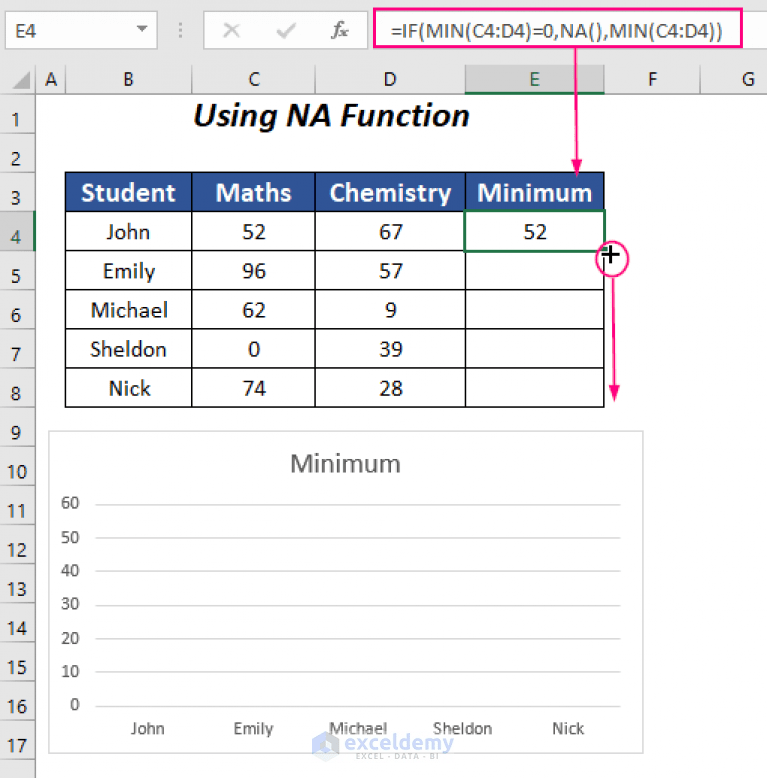
Task: Click the chart axis value 60
Action: tap(70, 503)
